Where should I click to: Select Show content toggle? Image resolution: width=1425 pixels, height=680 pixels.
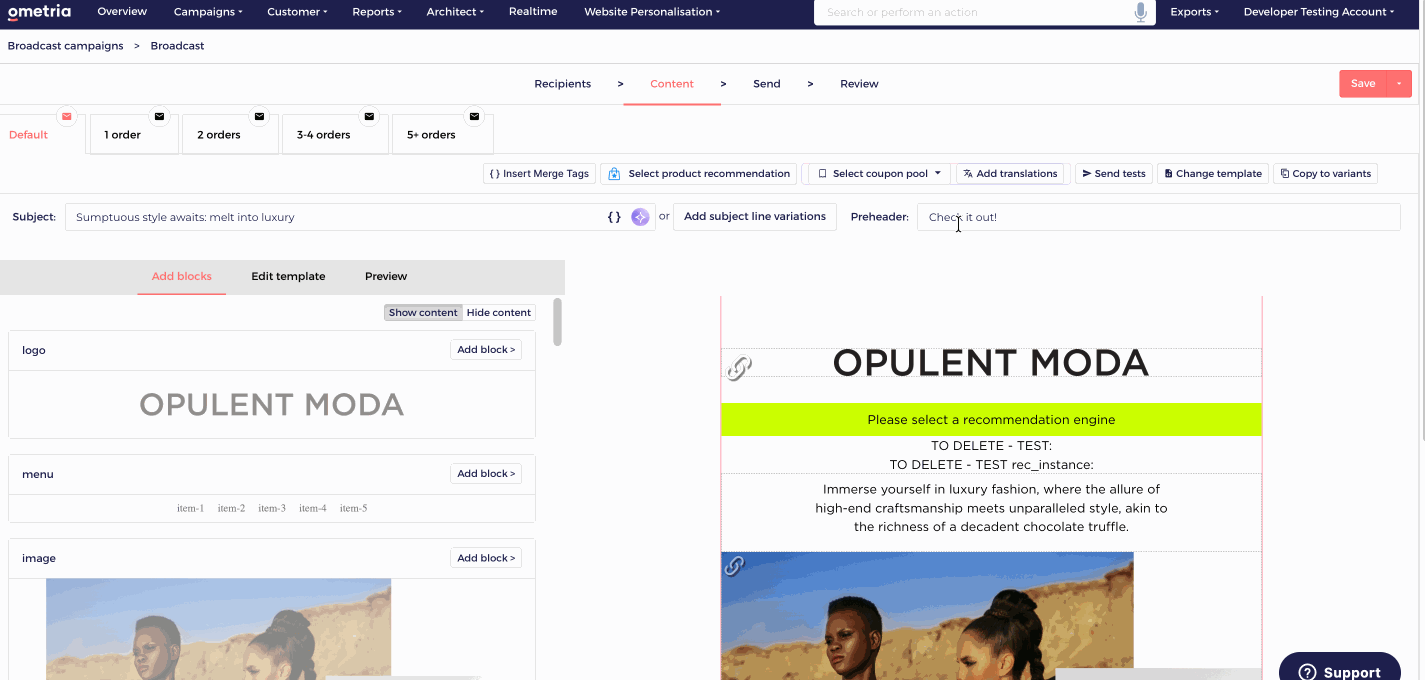pos(423,313)
